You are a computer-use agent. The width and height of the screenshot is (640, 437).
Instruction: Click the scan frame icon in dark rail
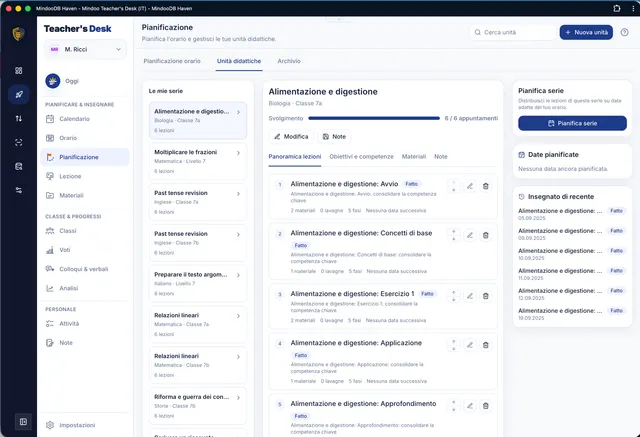[x=19, y=142]
